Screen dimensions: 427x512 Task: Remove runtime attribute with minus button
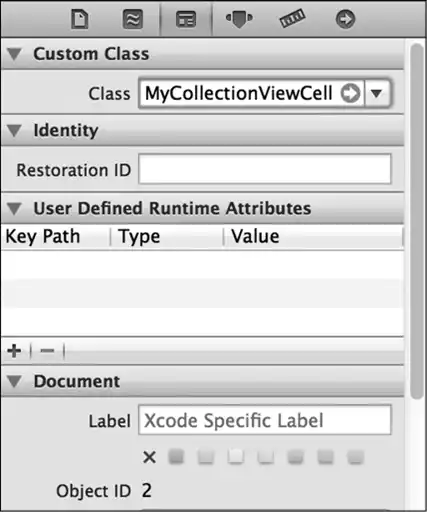[47, 351]
